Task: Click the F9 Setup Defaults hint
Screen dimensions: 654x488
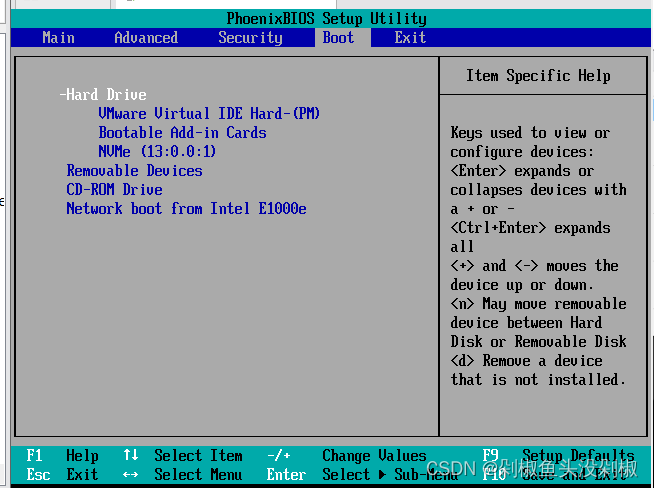Action: tap(558, 455)
